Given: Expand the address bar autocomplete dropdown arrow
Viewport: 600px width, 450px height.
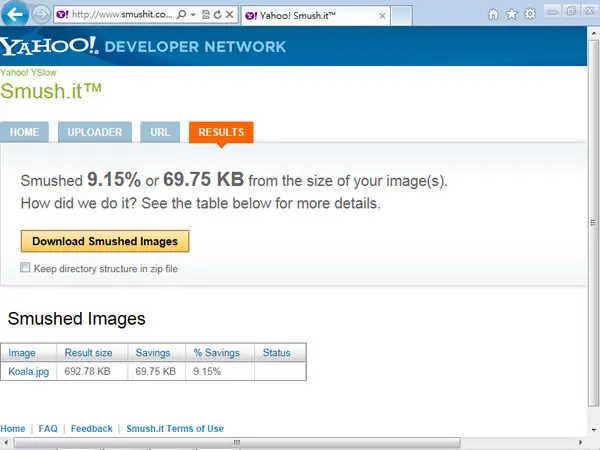Looking at the screenshot, I should [193, 15].
